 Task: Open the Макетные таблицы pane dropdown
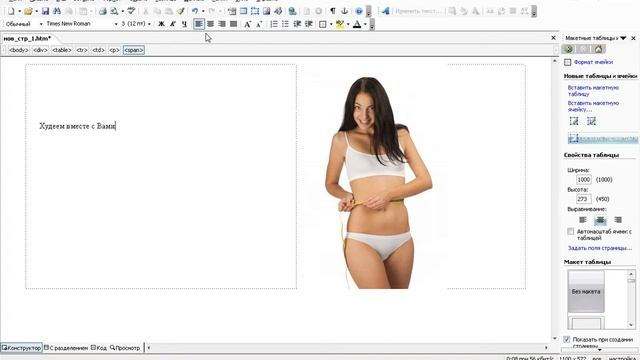pos(623,38)
